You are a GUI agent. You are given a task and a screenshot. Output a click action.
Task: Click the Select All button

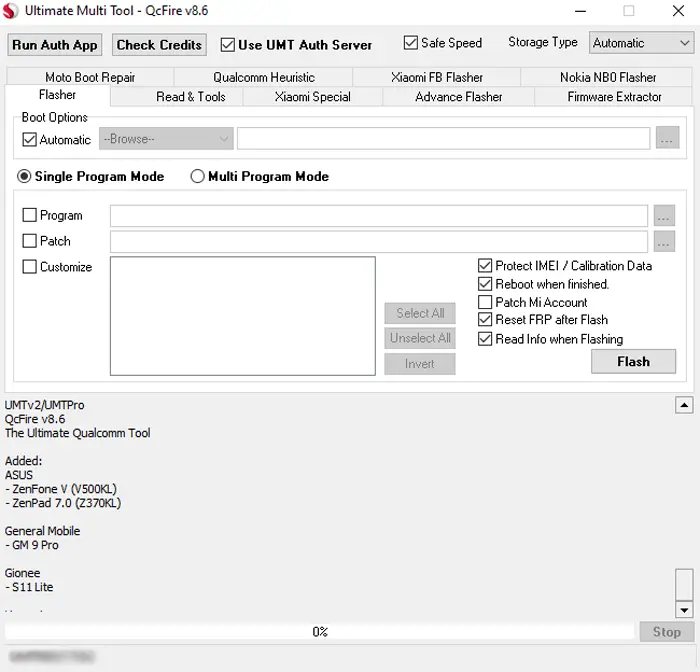click(x=420, y=313)
